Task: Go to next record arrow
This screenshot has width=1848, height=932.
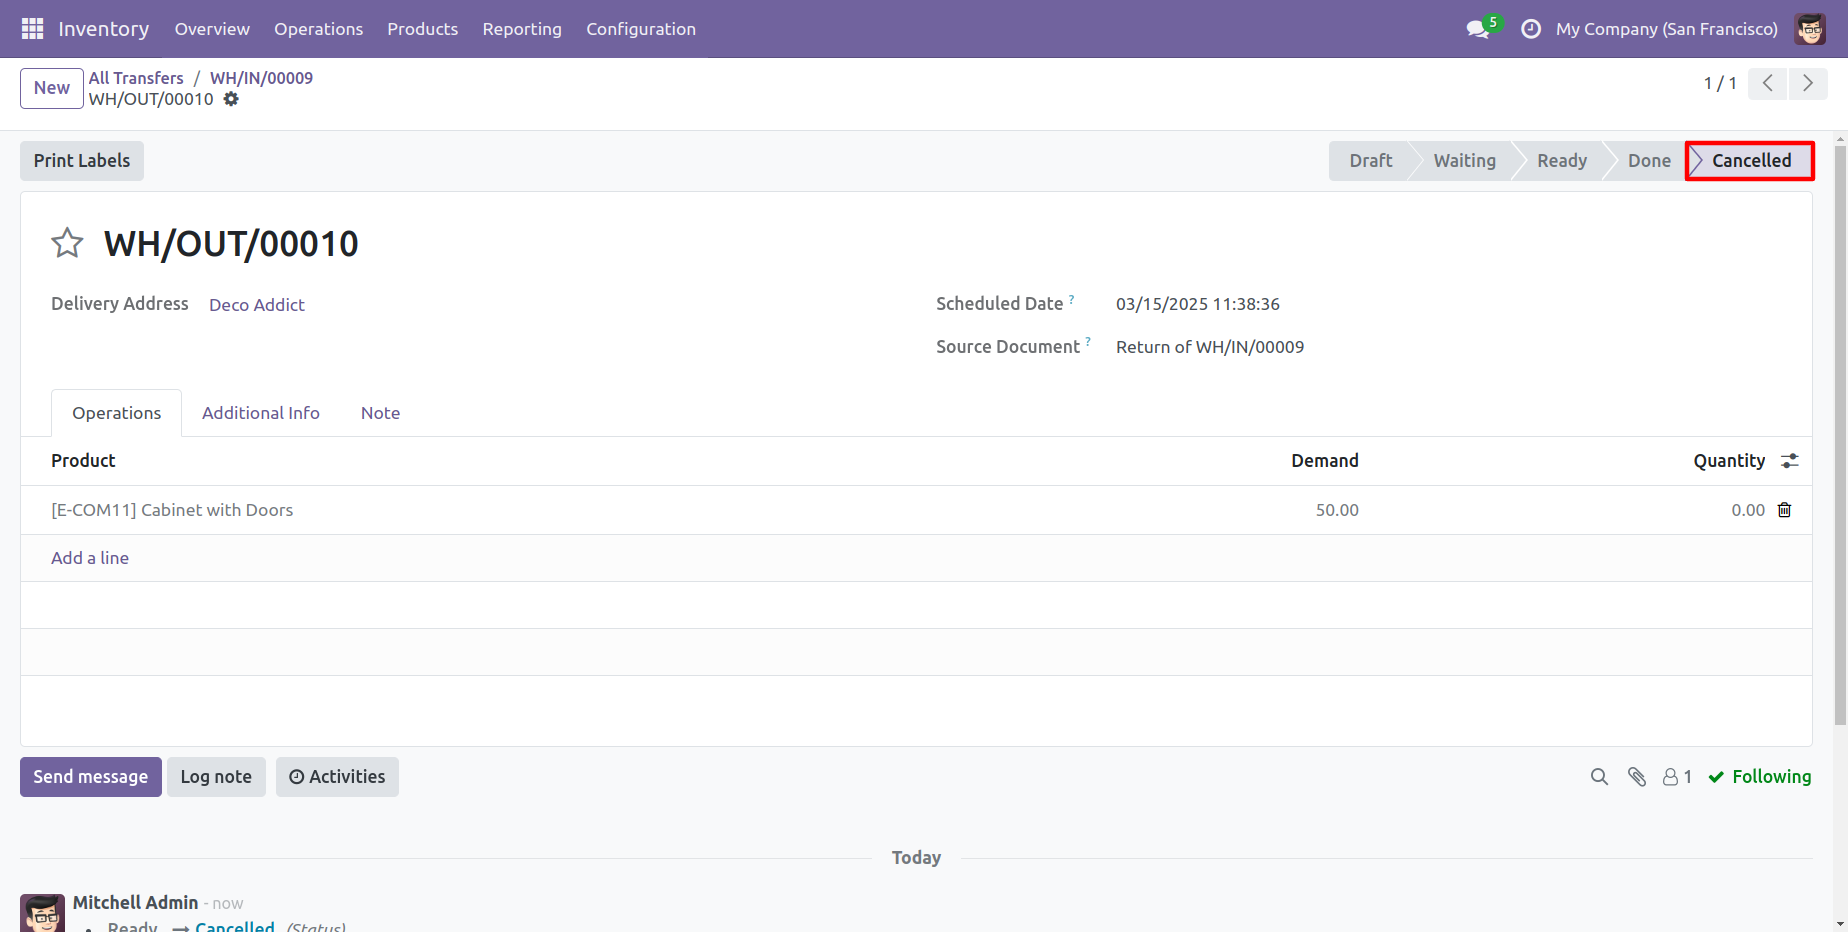Action: (1808, 83)
